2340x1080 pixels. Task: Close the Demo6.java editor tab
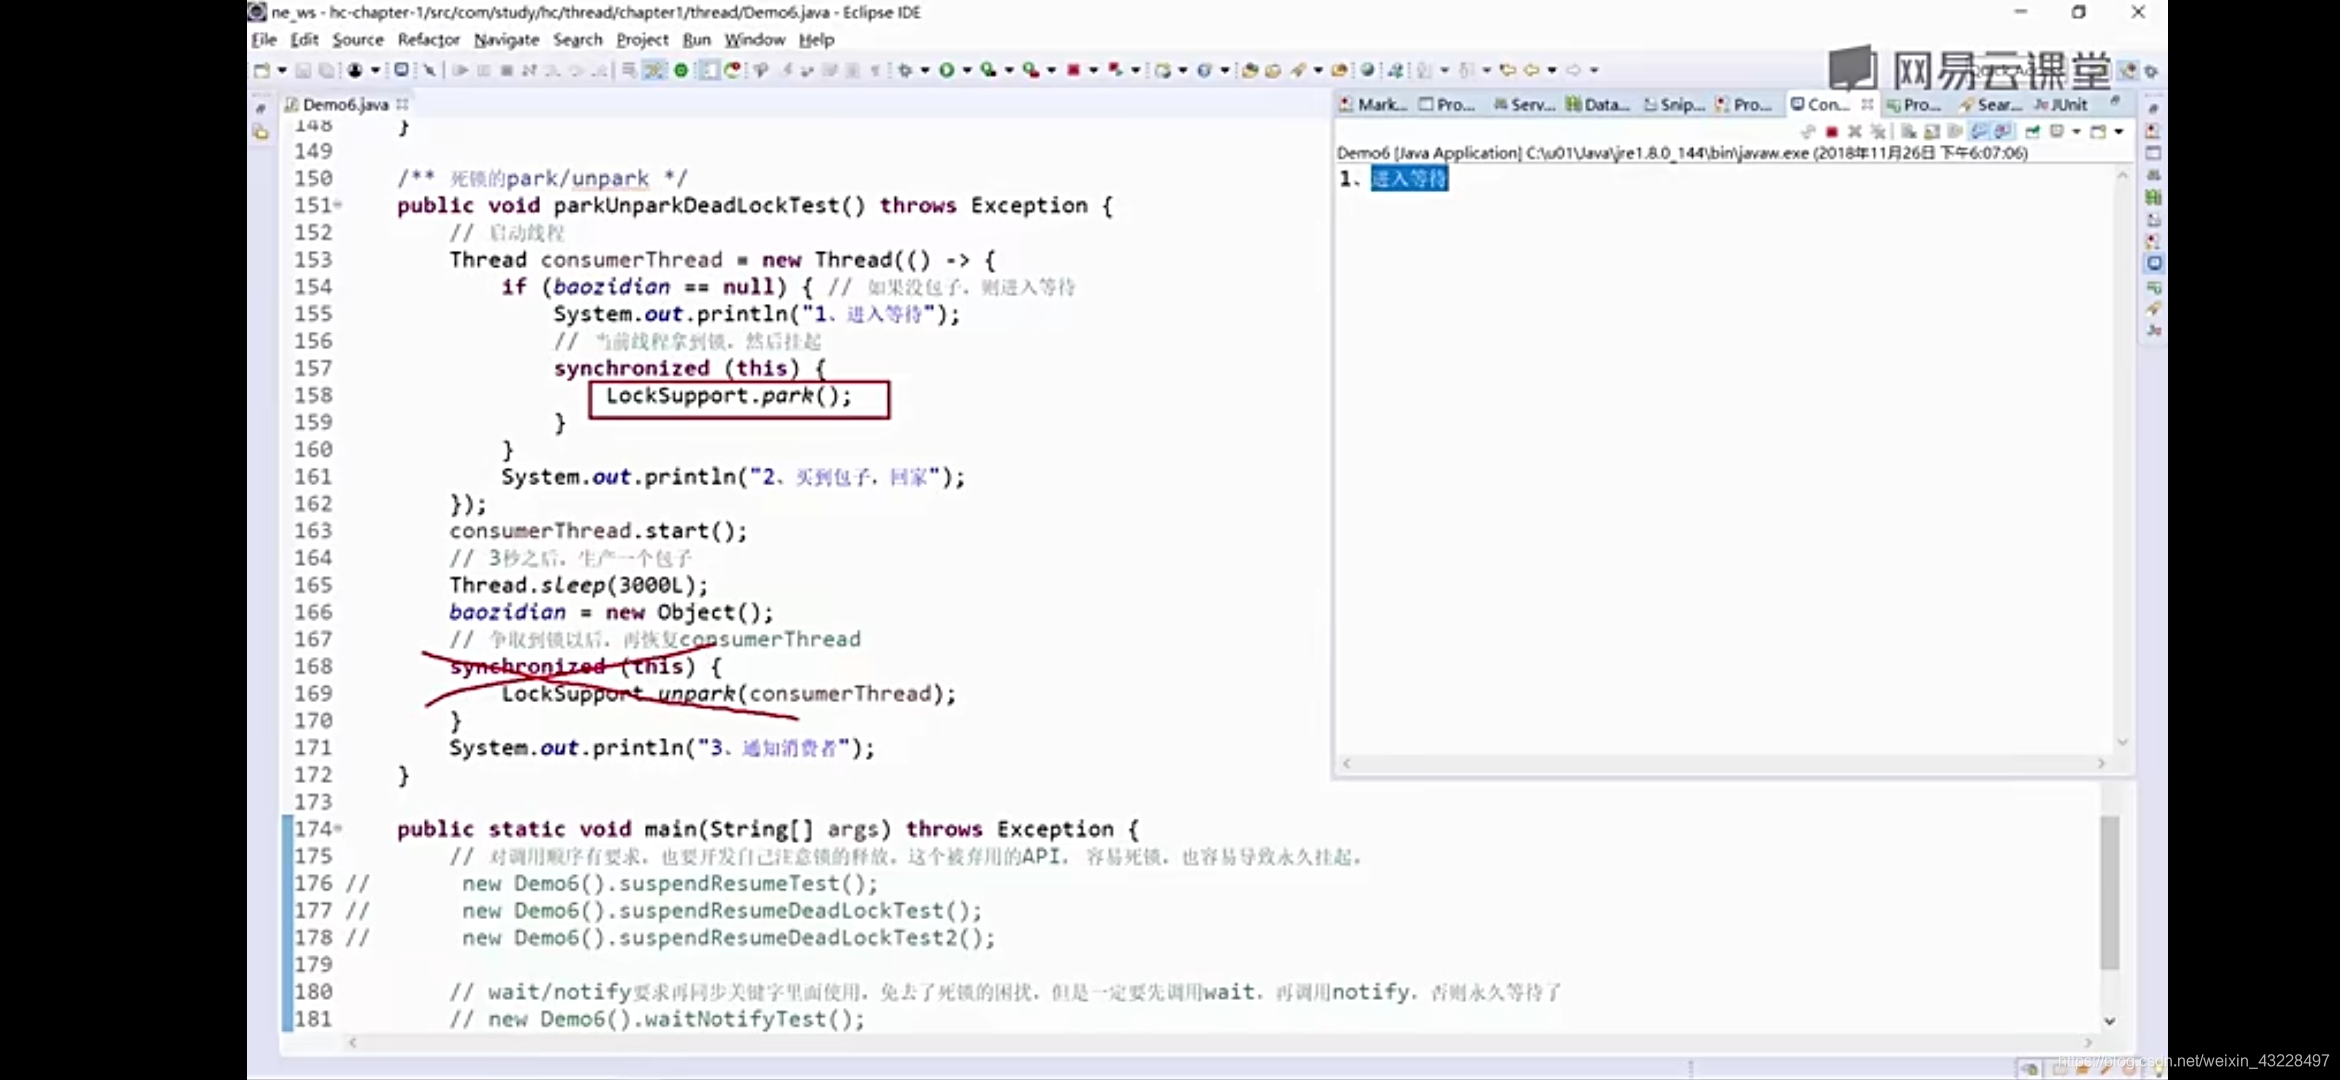click(x=402, y=104)
